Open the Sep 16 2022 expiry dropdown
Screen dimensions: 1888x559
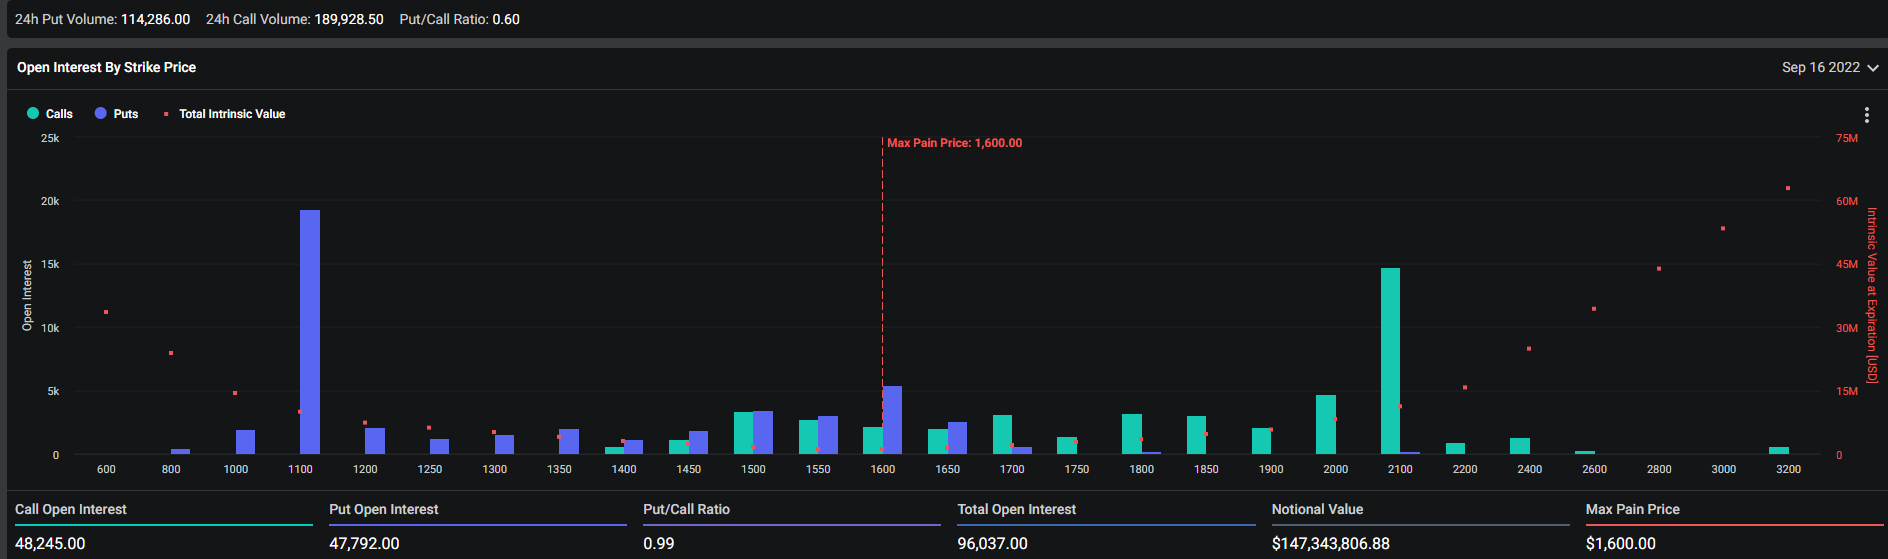coord(1820,68)
